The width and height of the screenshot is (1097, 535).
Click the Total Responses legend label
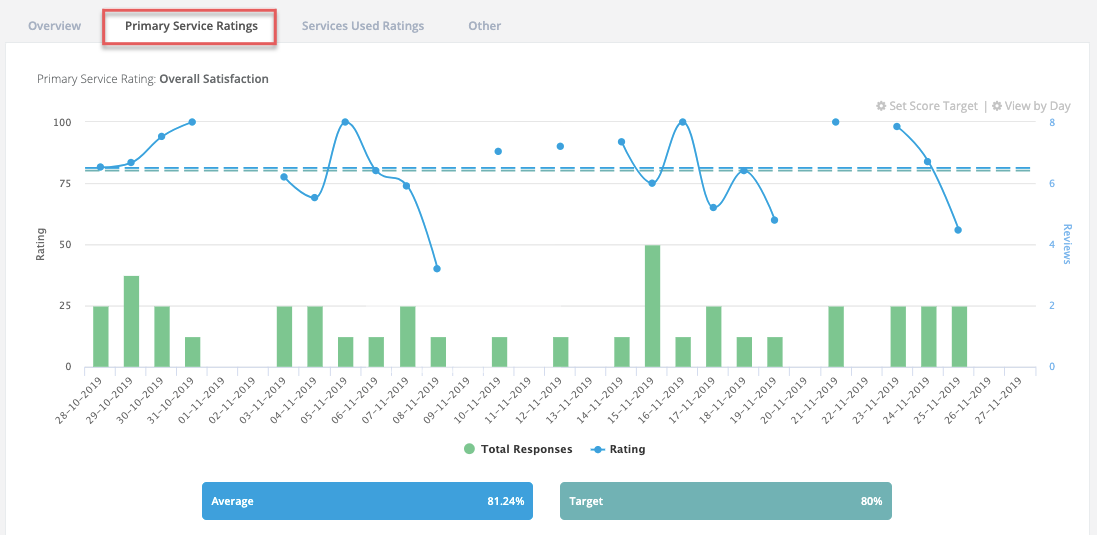tap(527, 449)
